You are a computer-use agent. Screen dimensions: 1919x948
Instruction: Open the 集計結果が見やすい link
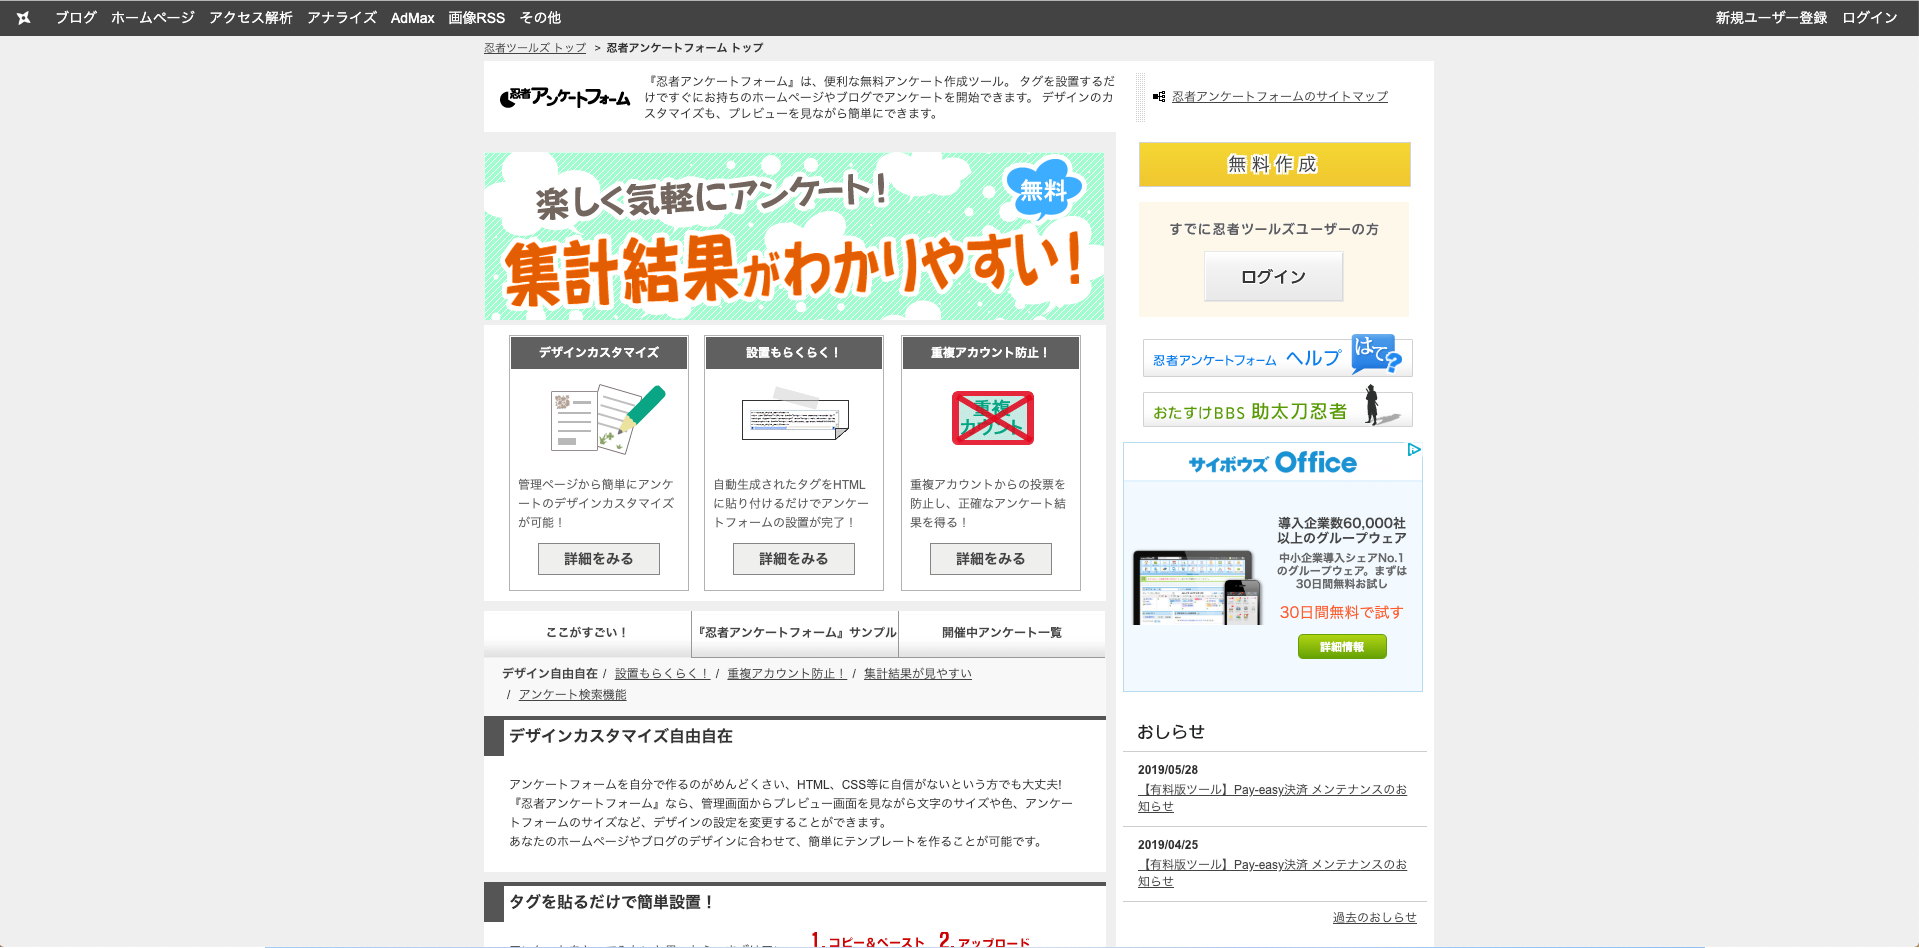point(916,673)
